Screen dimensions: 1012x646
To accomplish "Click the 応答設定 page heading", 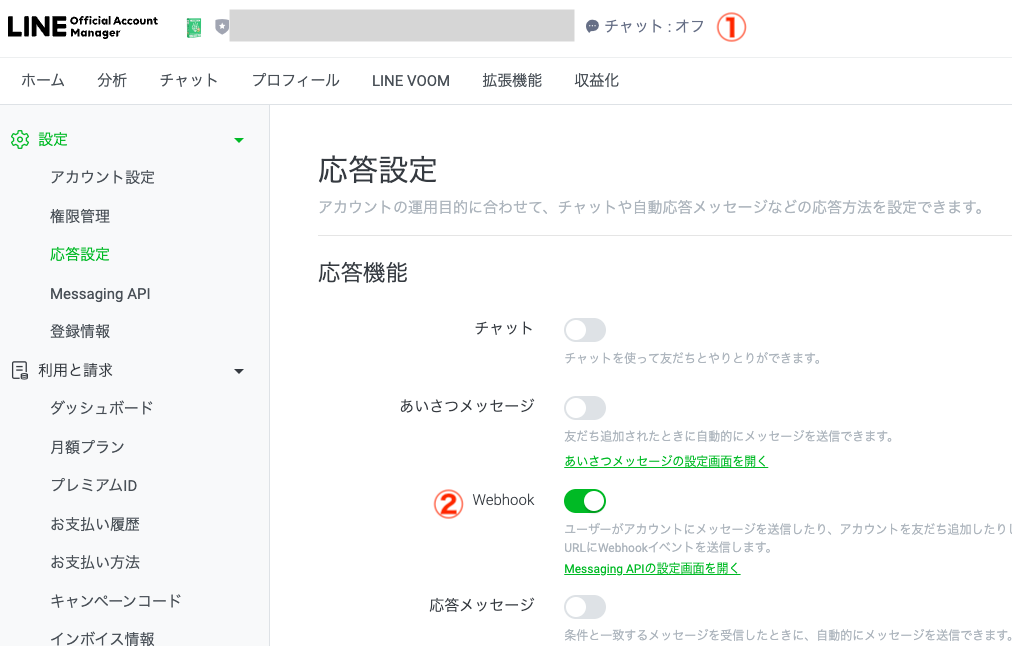I will coord(378,170).
